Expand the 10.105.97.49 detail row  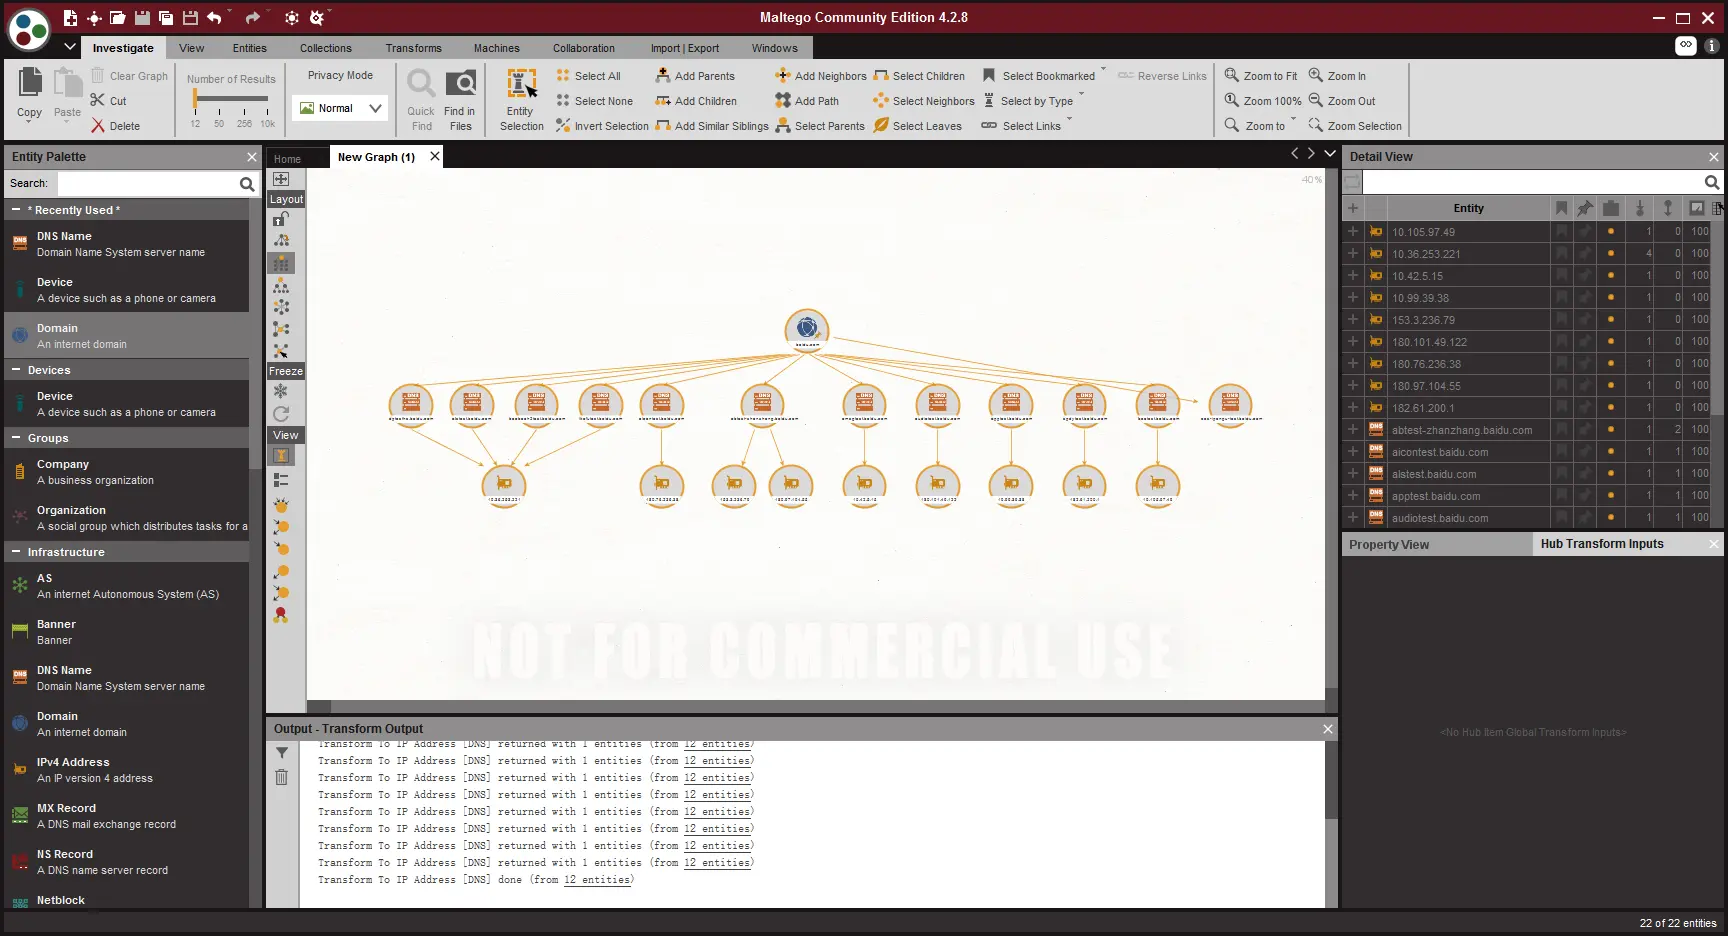pos(1353,231)
